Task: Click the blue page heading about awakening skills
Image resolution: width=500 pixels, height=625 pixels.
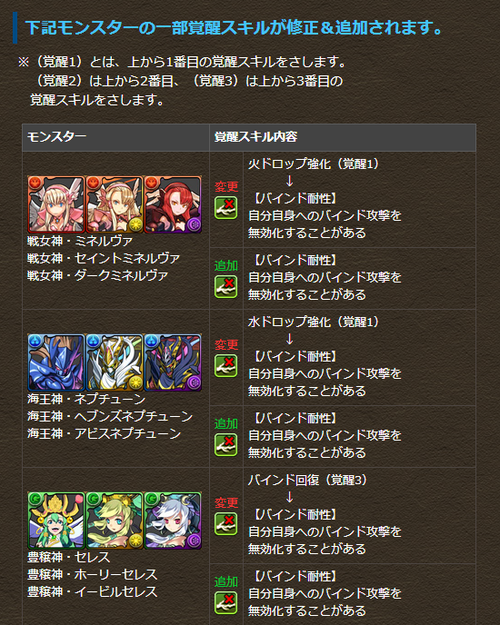Action: [234, 28]
